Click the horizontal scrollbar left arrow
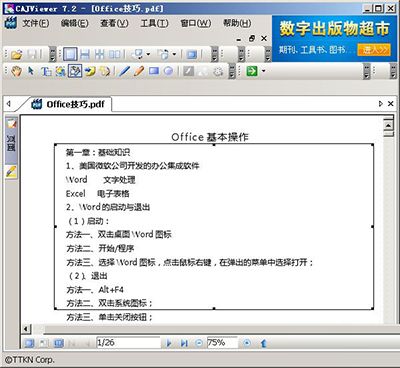The width and height of the screenshot is (400, 368). click(26, 329)
